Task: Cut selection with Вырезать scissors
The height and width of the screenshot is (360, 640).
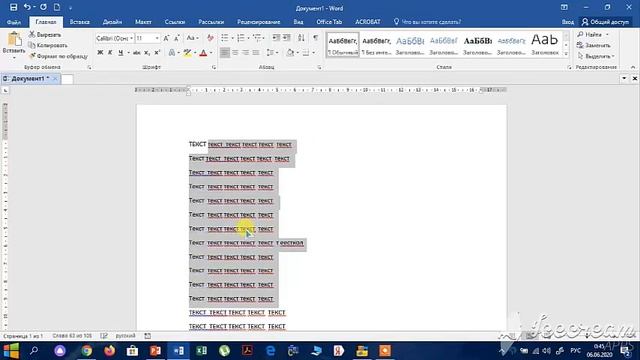Action: click(x=45, y=35)
